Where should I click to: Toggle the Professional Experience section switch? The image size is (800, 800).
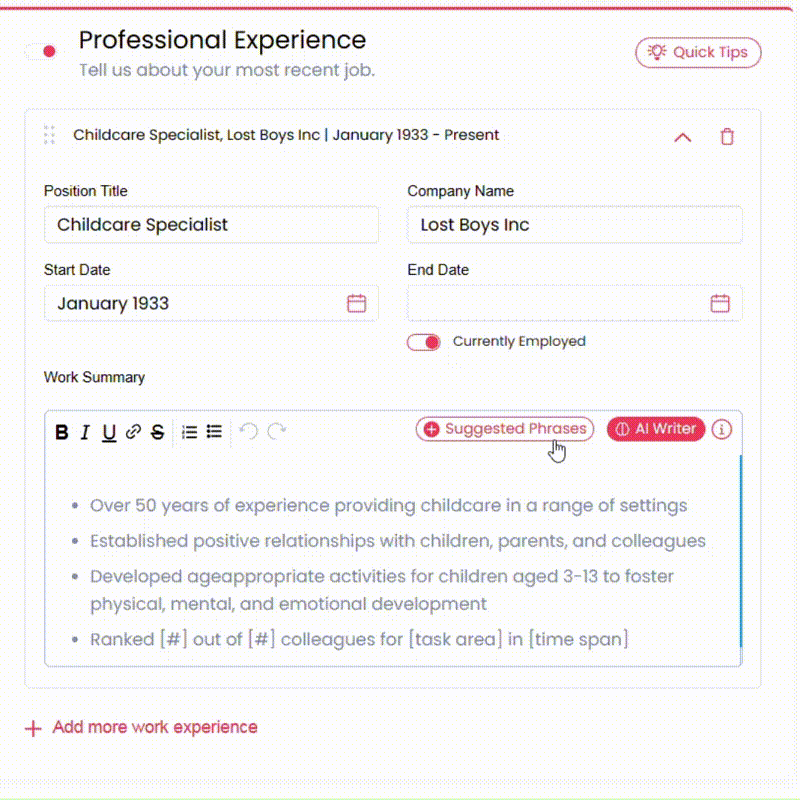(42, 51)
